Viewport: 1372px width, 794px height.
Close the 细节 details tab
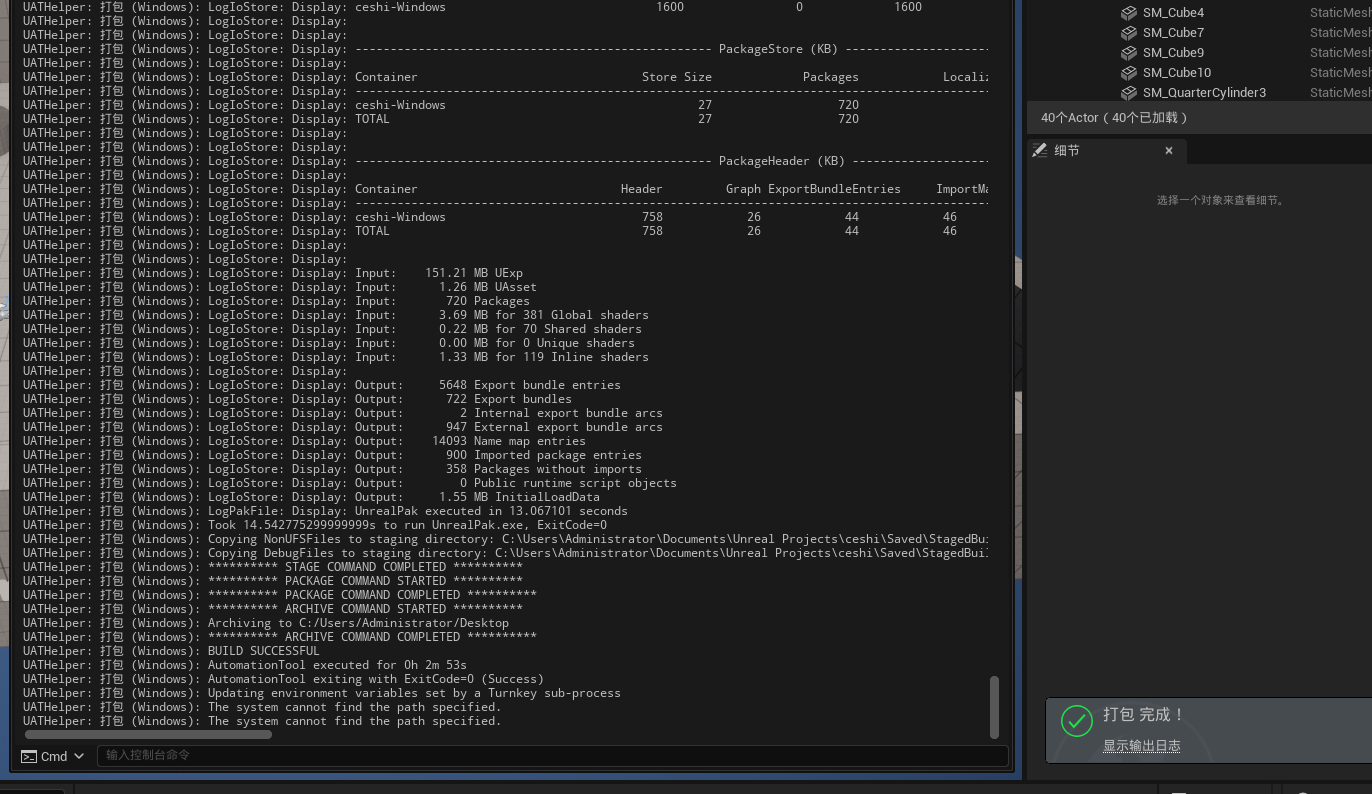[1169, 150]
